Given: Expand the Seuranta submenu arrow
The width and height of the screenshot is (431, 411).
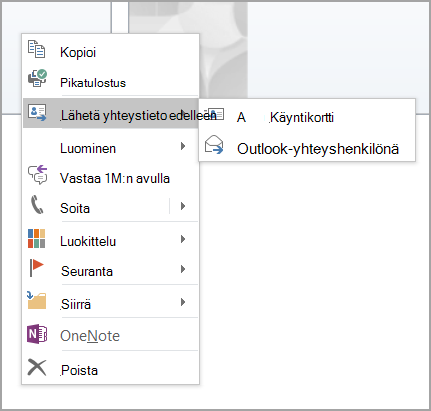Looking at the screenshot, I should point(183,269).
